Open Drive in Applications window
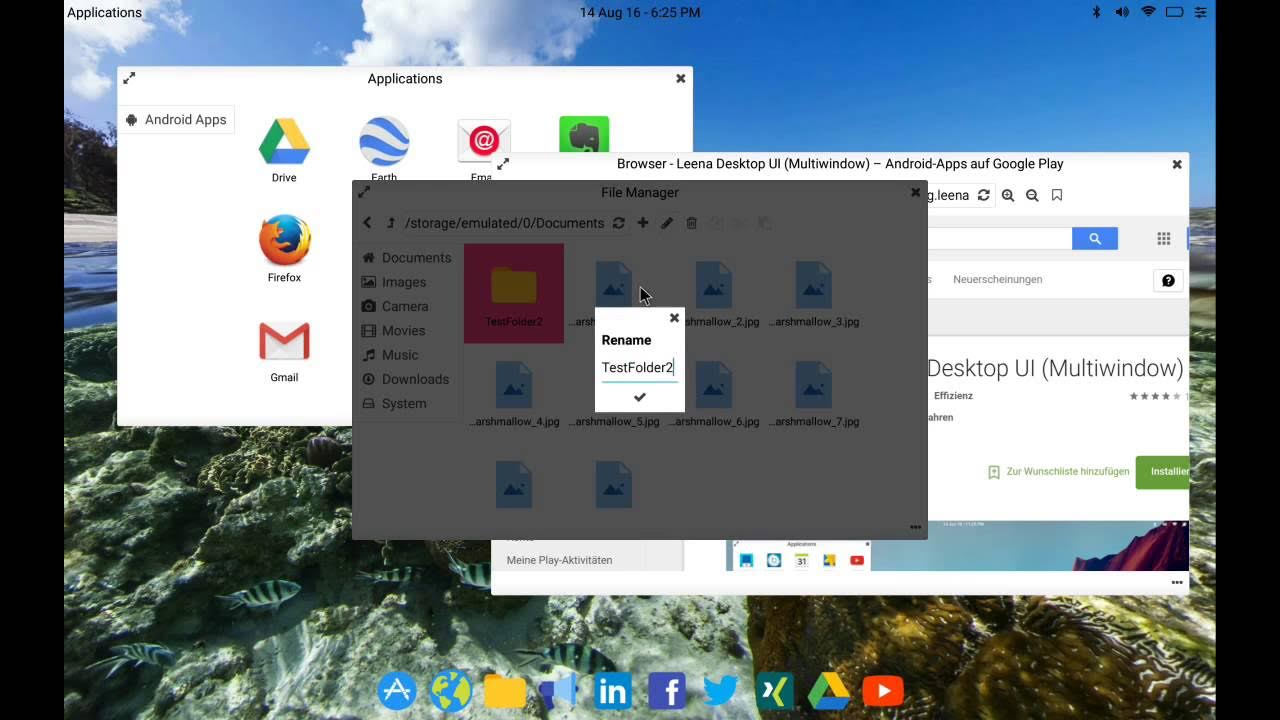This screenshot has width=1280, height=720. click(x=284, y=150)
